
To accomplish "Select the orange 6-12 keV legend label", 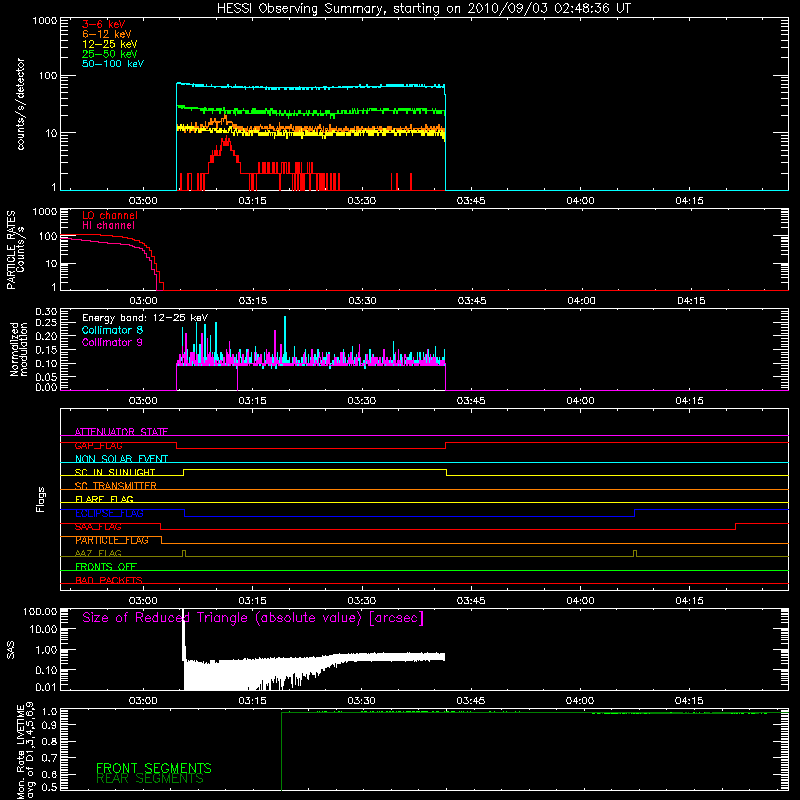I will tap(107, 34).
